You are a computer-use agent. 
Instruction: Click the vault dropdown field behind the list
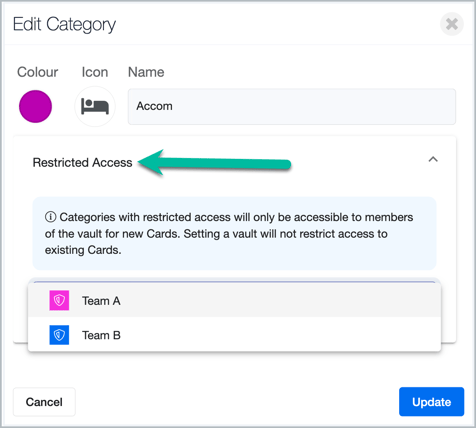(x=234, y=281)
